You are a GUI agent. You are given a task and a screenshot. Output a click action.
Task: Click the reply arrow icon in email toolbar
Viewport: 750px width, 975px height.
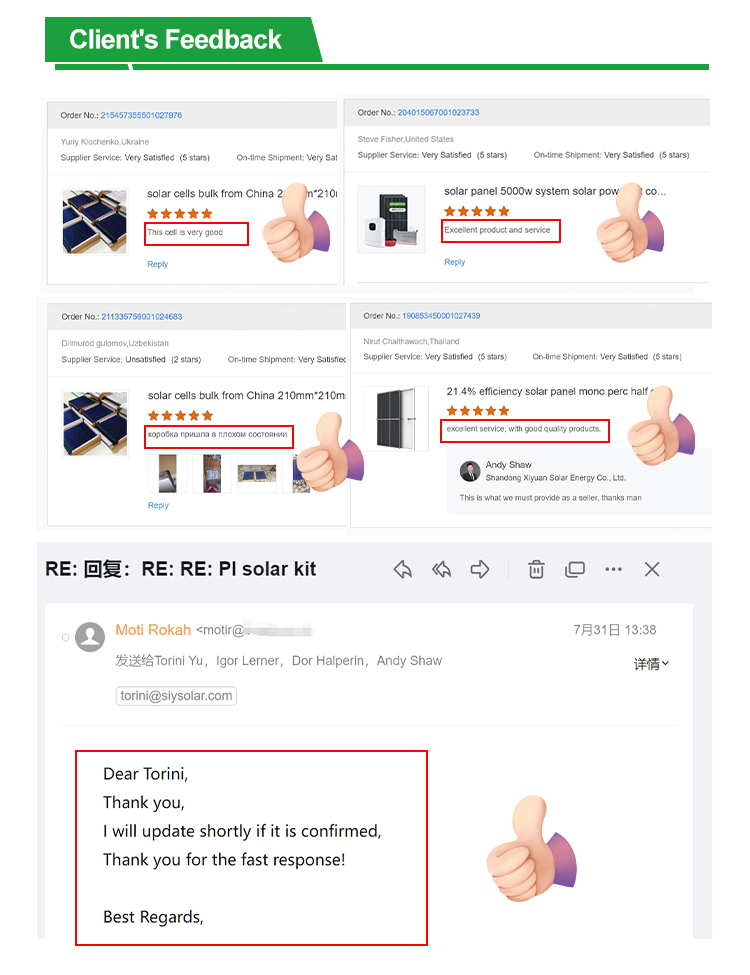[403, 569]
